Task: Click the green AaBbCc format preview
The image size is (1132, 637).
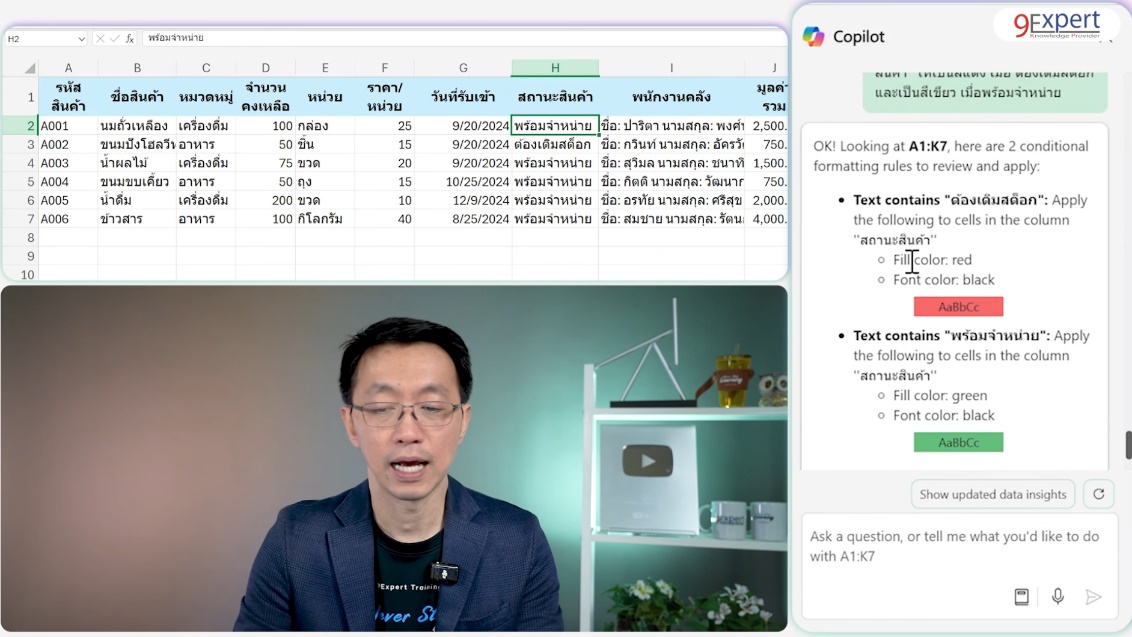Action: 958,442
